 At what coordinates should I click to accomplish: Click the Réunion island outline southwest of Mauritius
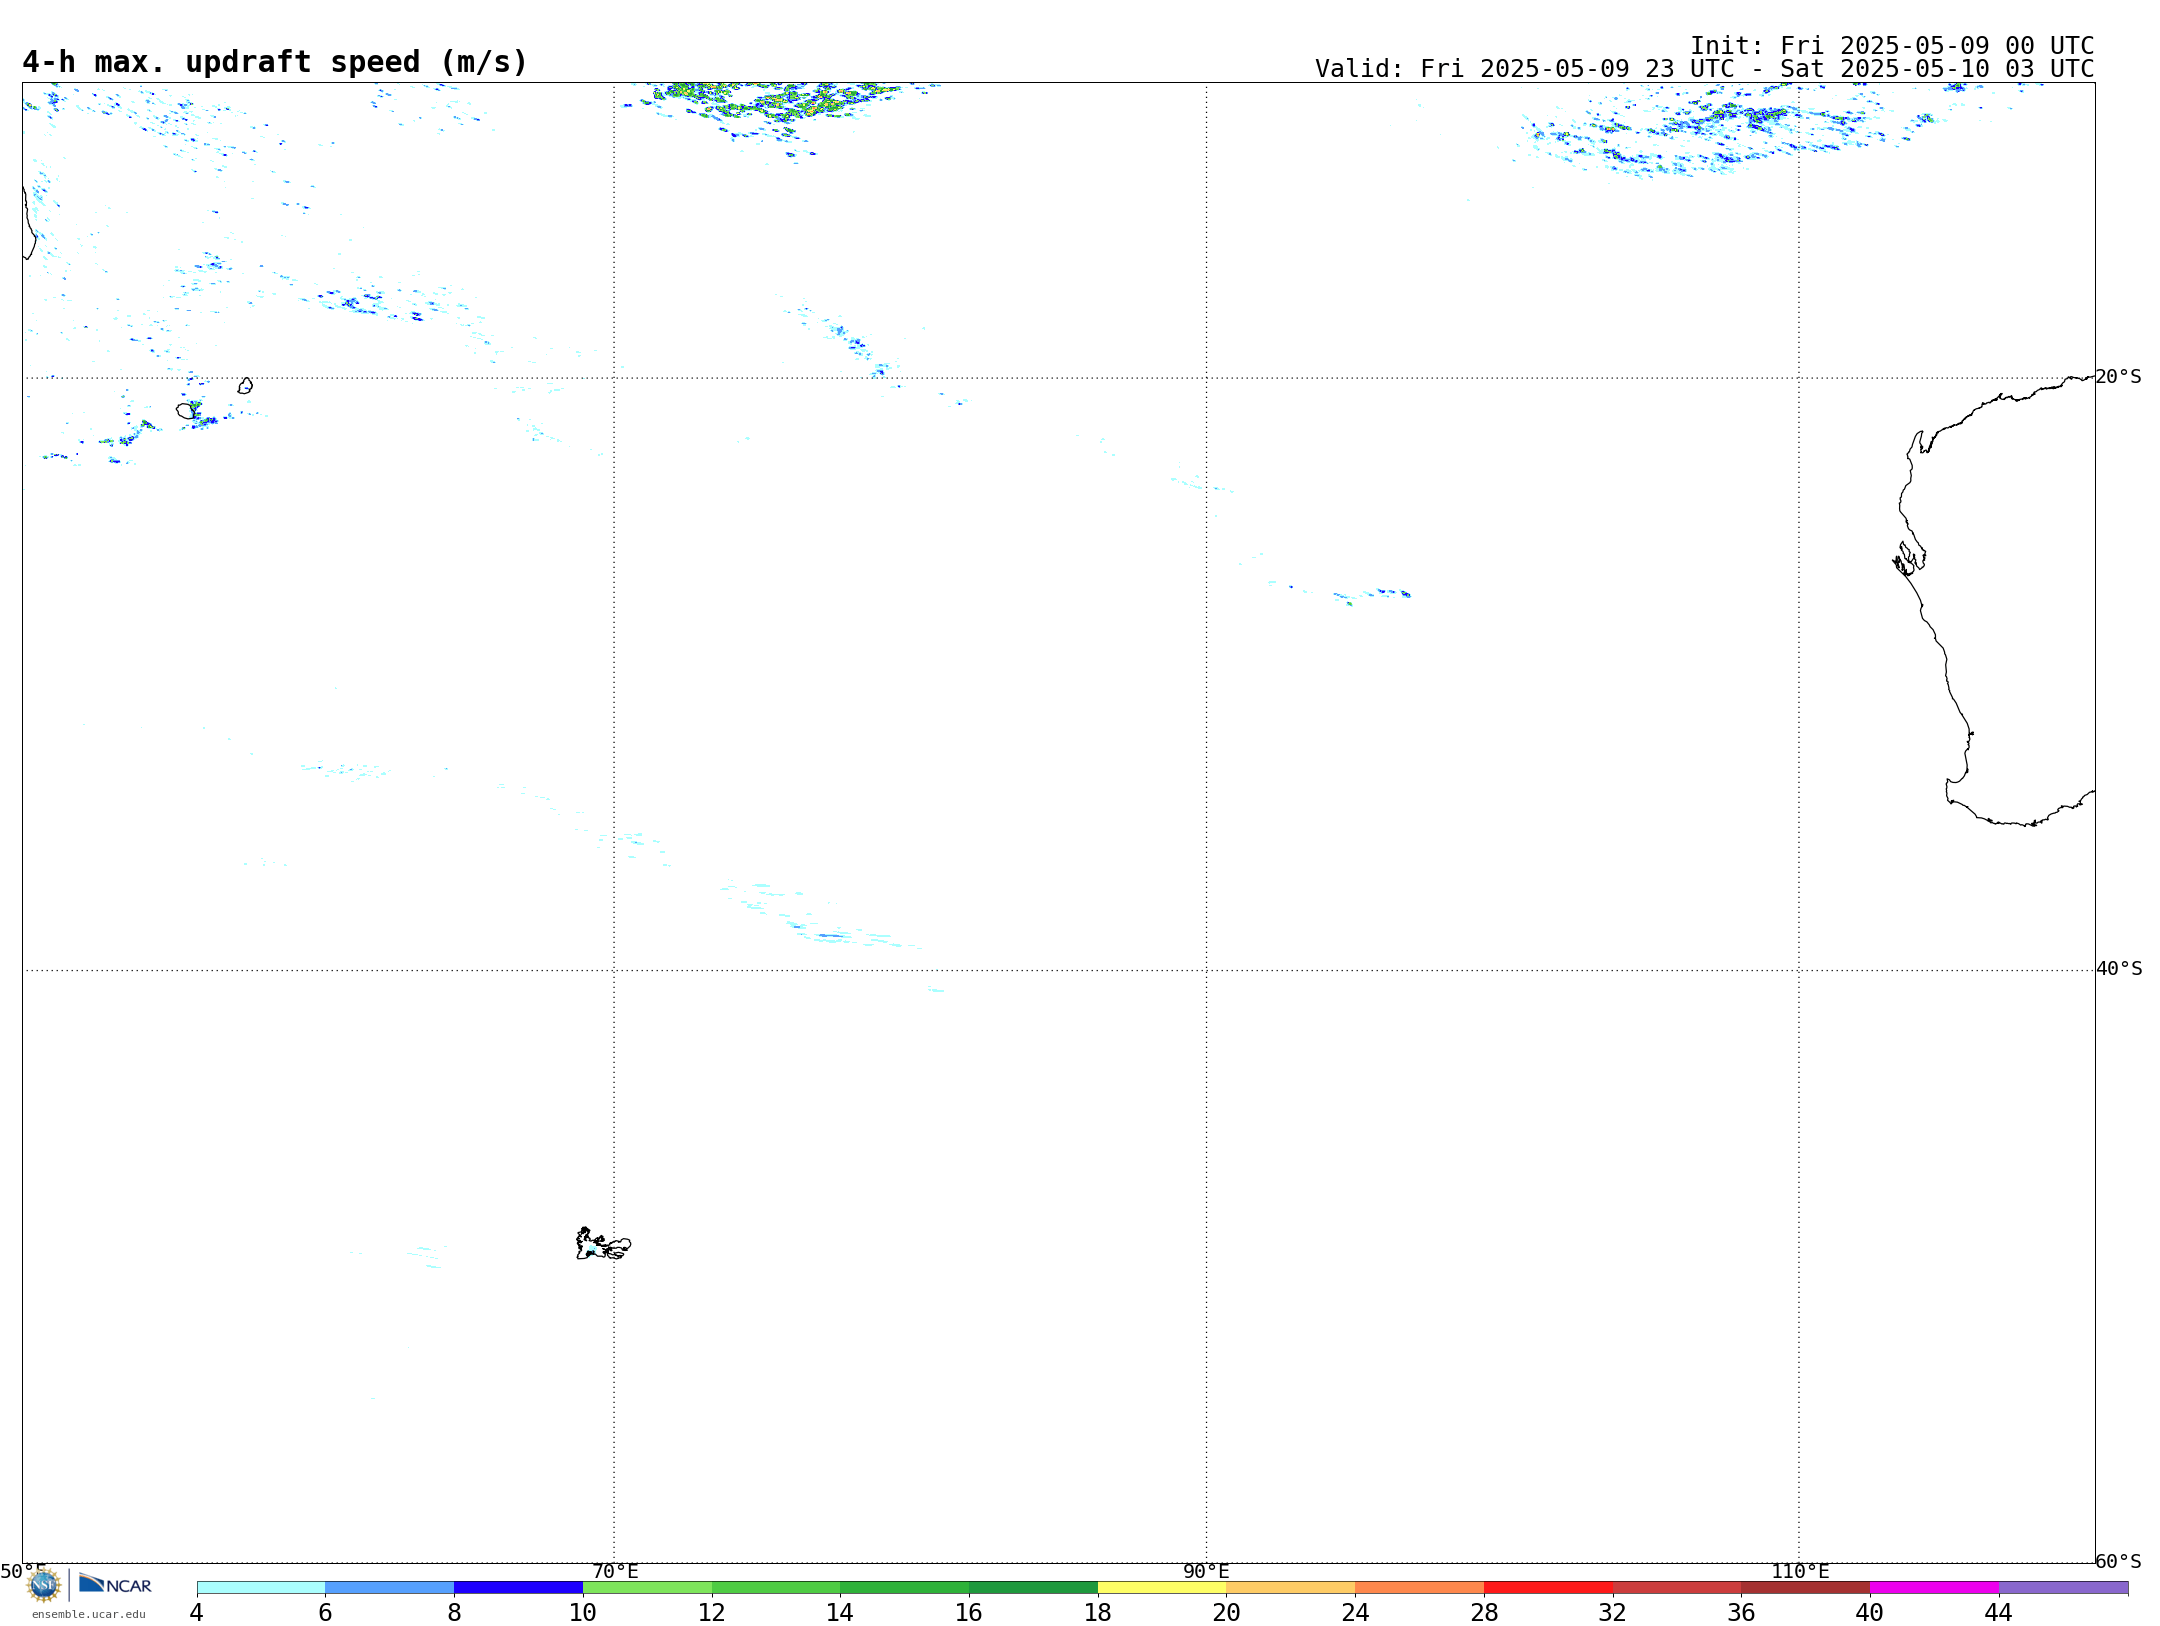[x=186, y=411]
